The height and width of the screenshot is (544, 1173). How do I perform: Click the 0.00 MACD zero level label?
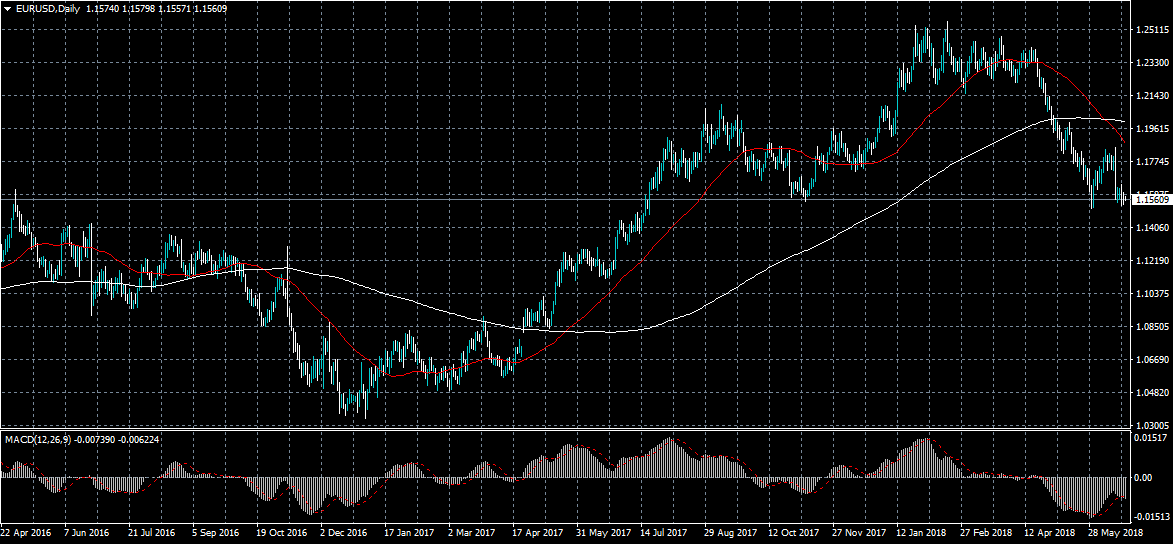click(x=1146, y=477)
